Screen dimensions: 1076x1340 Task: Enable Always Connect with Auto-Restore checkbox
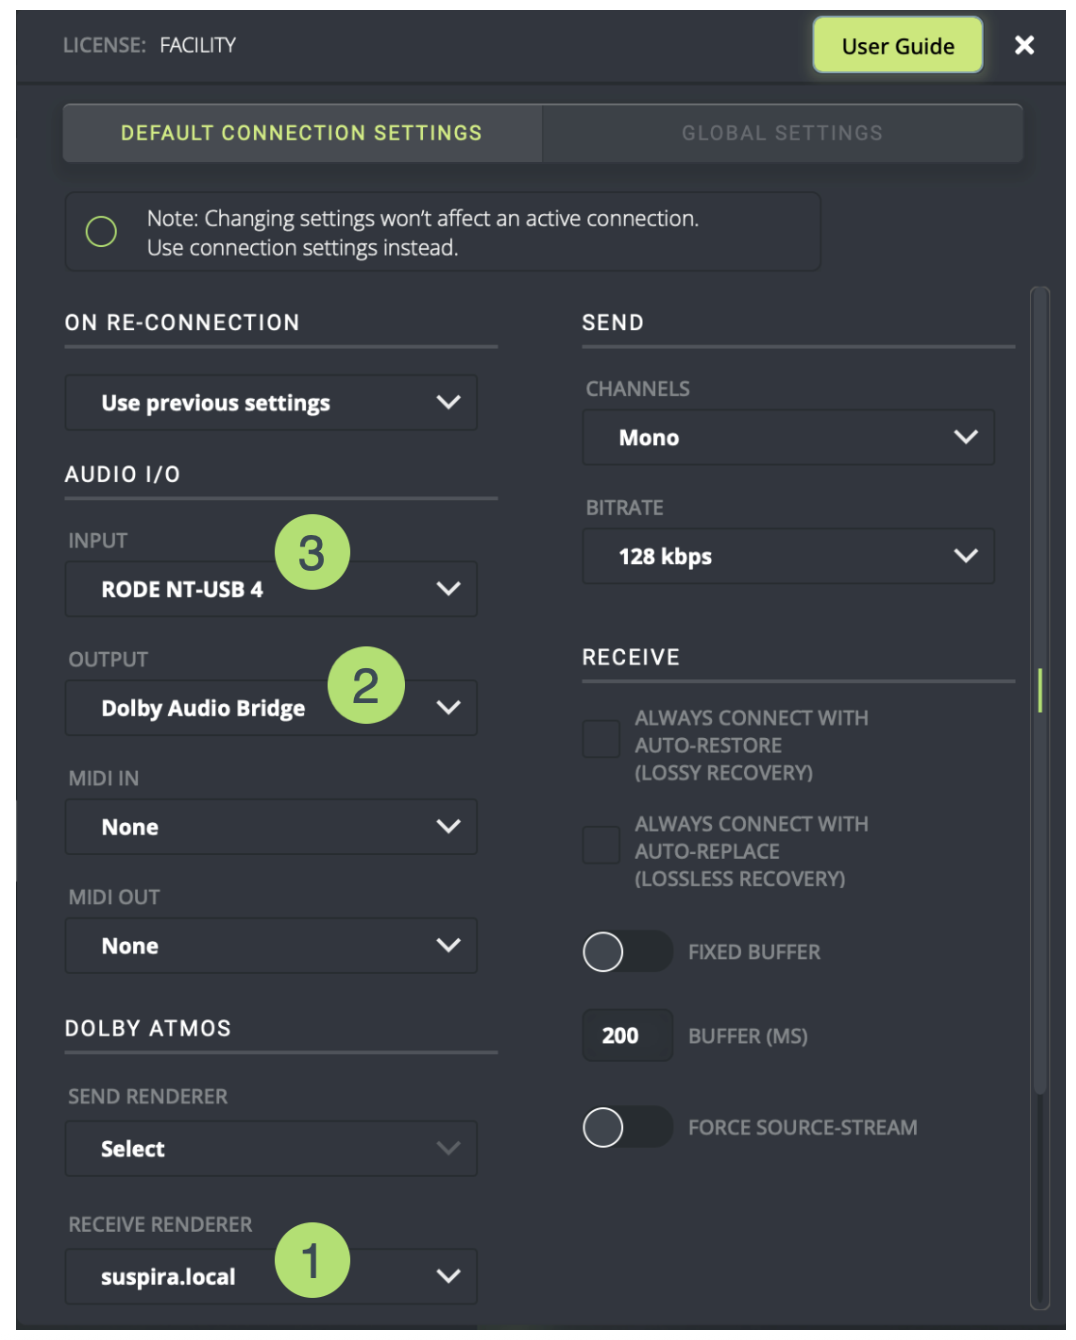(602, 739)
